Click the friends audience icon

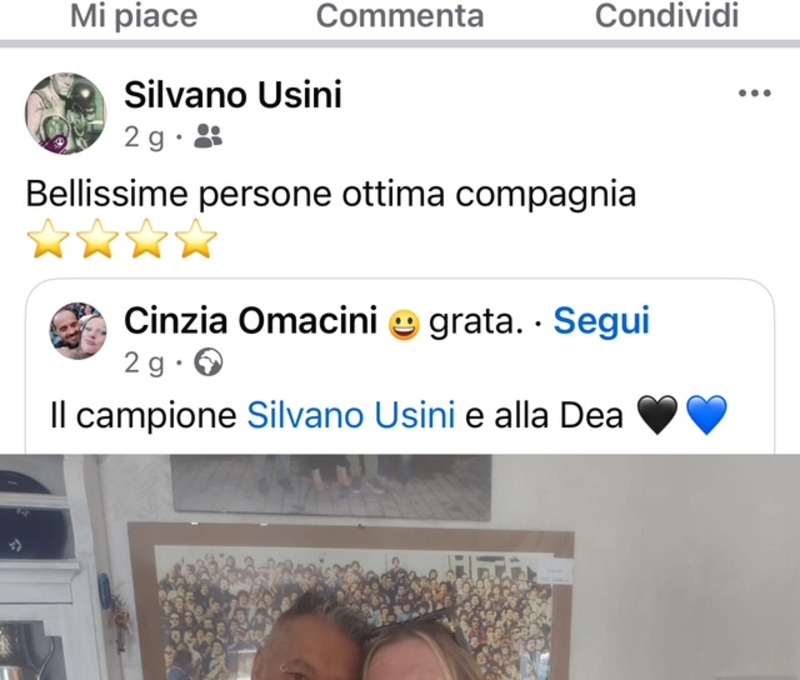tap(208, 136)
